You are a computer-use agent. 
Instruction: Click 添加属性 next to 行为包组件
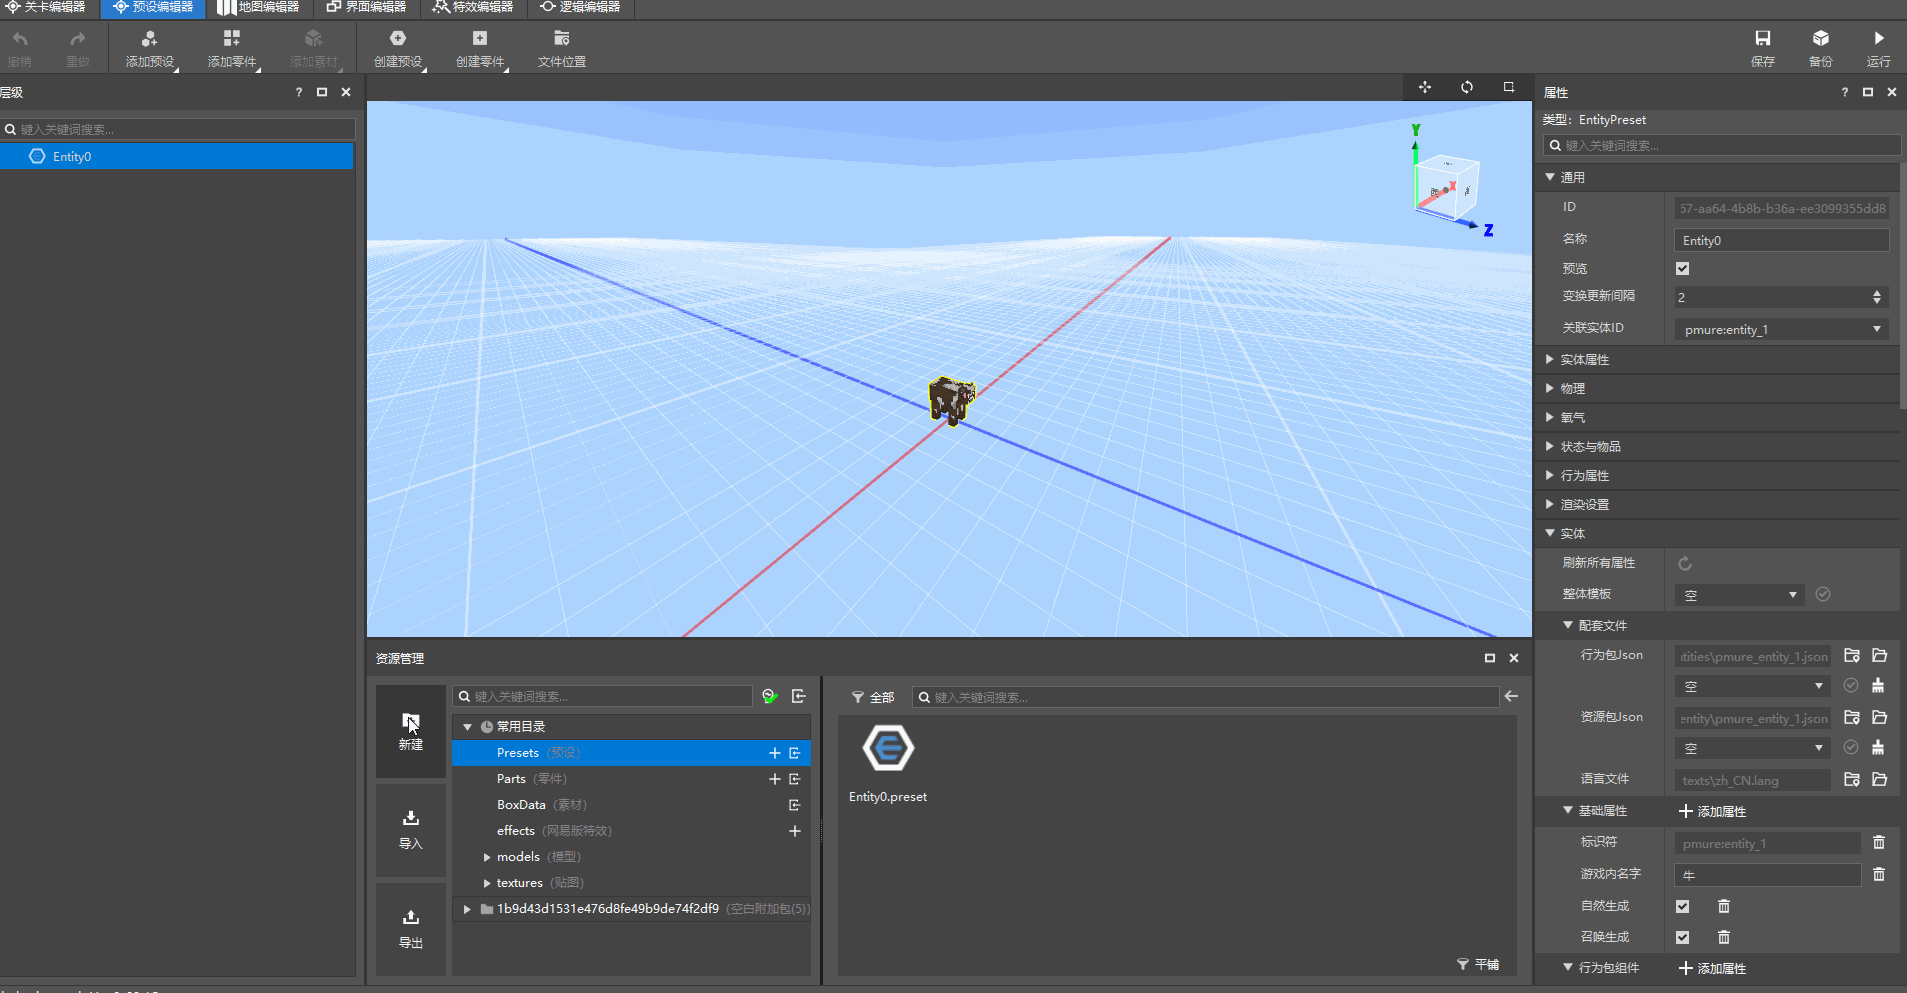[1712, 968]
